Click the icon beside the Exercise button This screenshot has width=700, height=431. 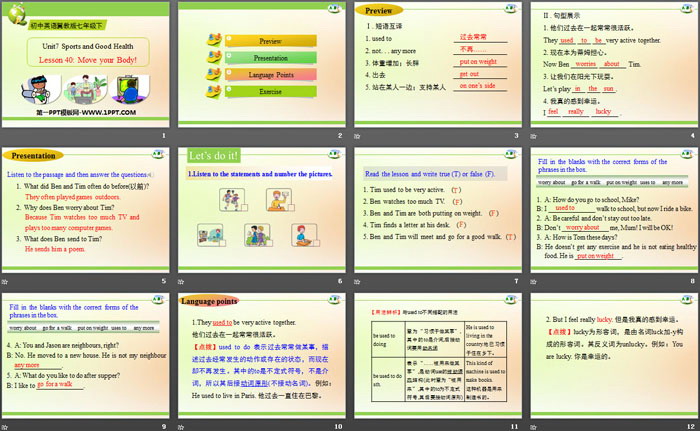213,91
